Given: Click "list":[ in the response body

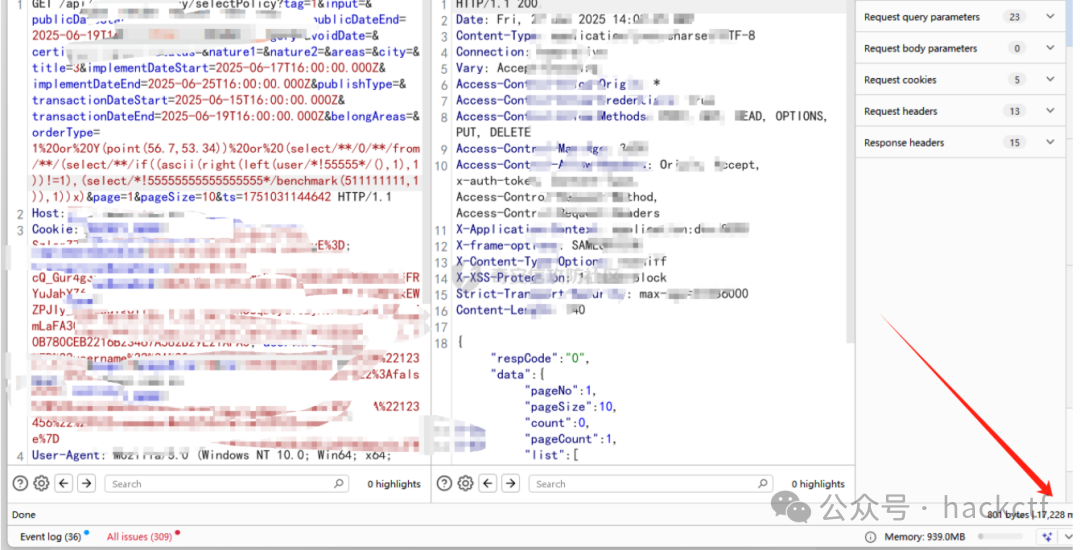Looking at the screenshot, I should 551,455.
